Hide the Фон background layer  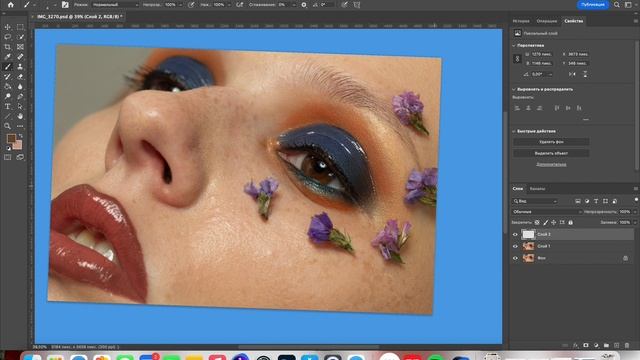pyautogui.click(x=515, y=258)
